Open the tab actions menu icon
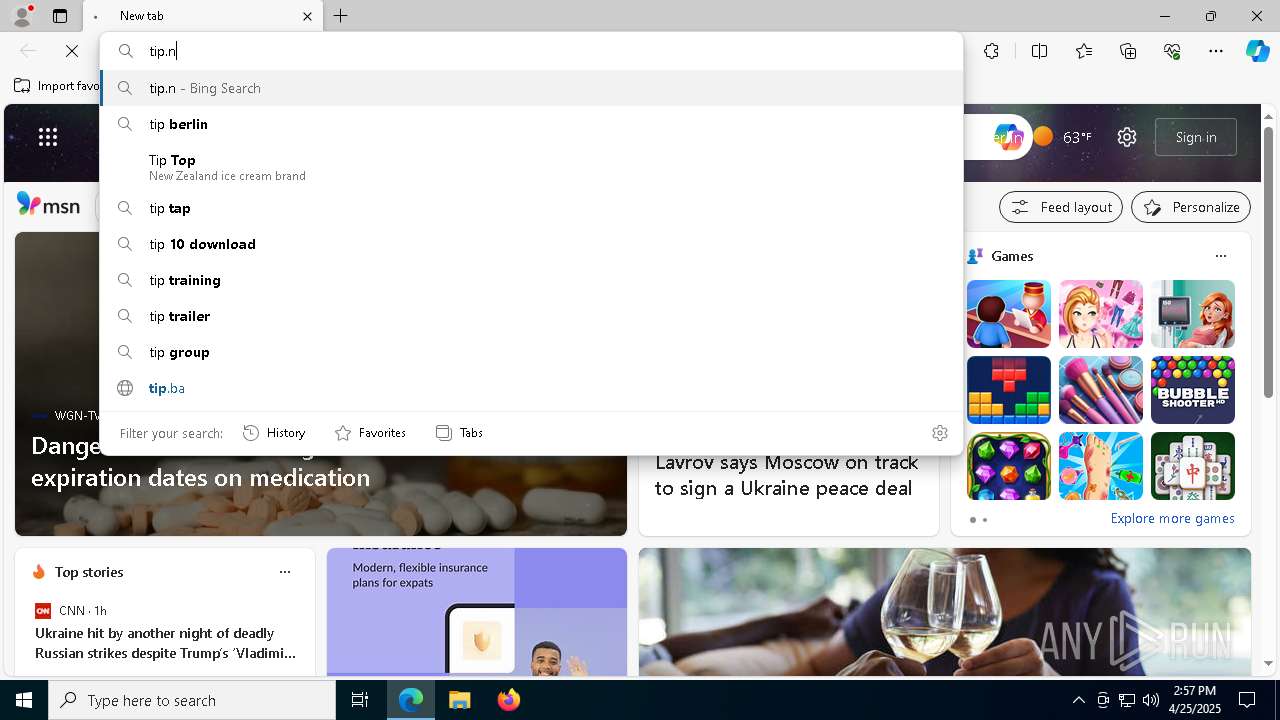 60,16
